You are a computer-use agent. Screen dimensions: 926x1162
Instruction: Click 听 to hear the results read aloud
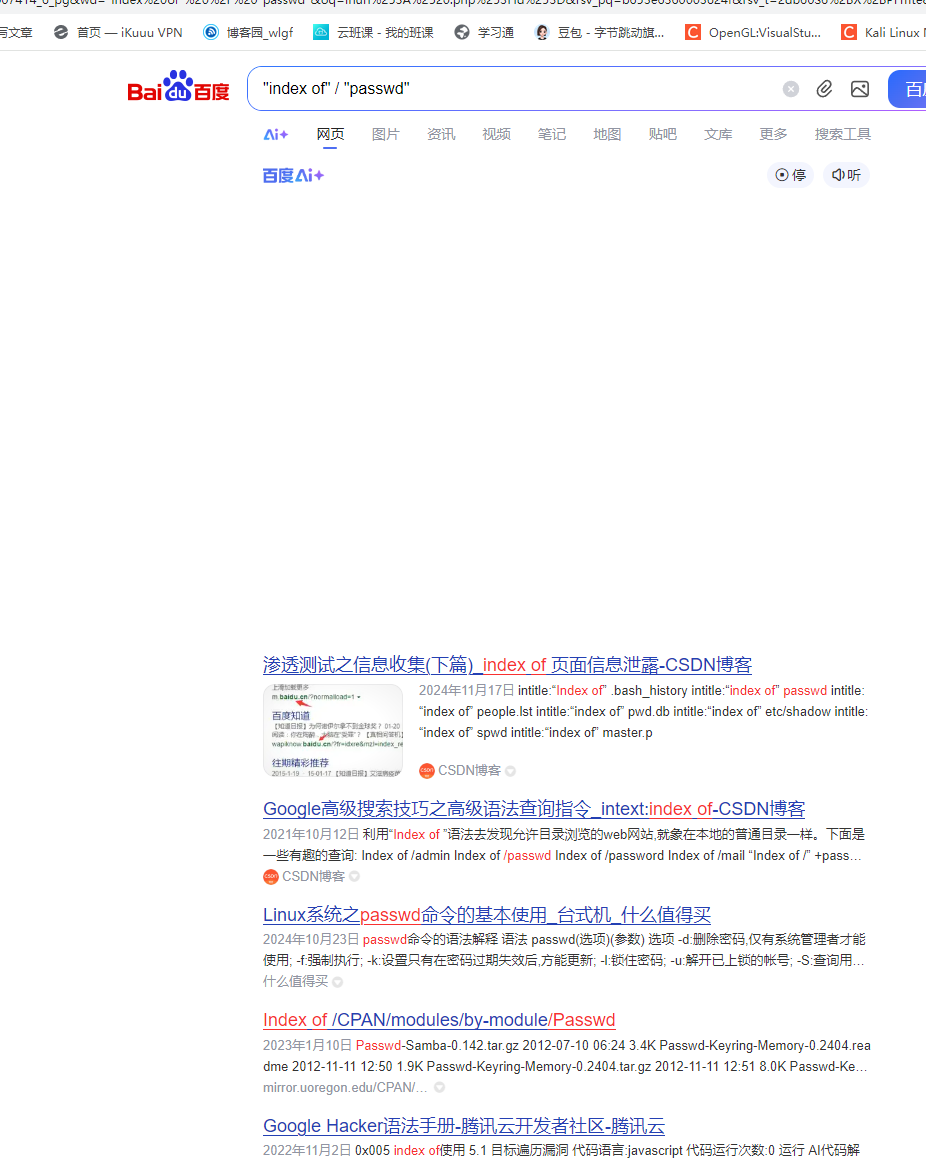click(845, 174)
